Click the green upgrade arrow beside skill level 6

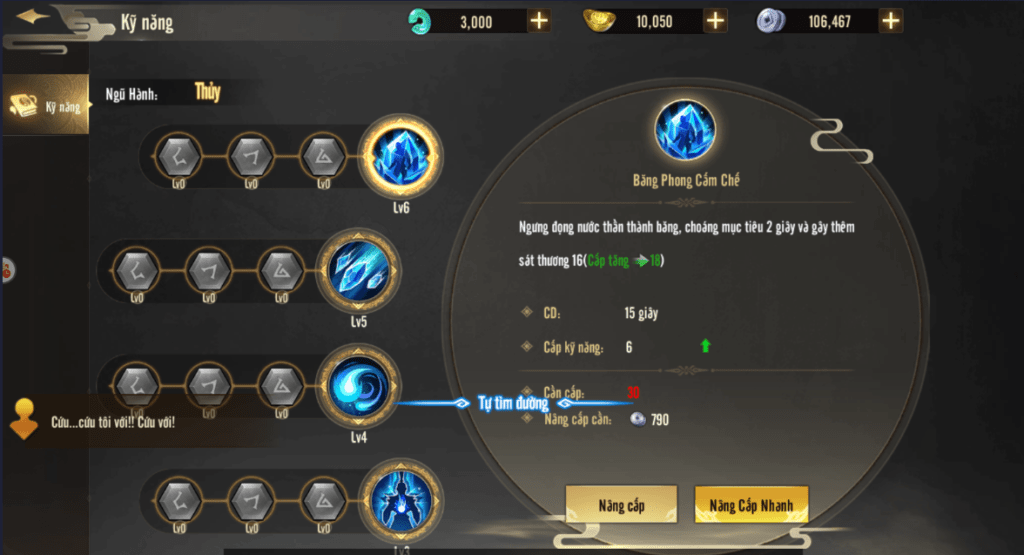pyautogui.click(x=705, y=346)
